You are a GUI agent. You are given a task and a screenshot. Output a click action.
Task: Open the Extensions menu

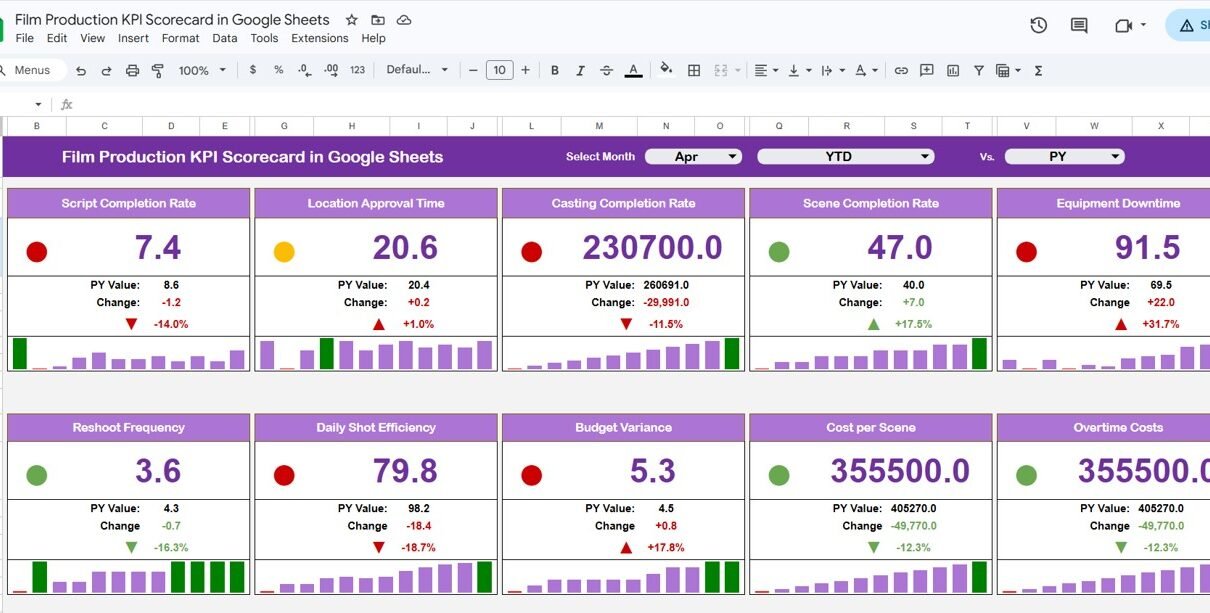(x=319, y=38)
